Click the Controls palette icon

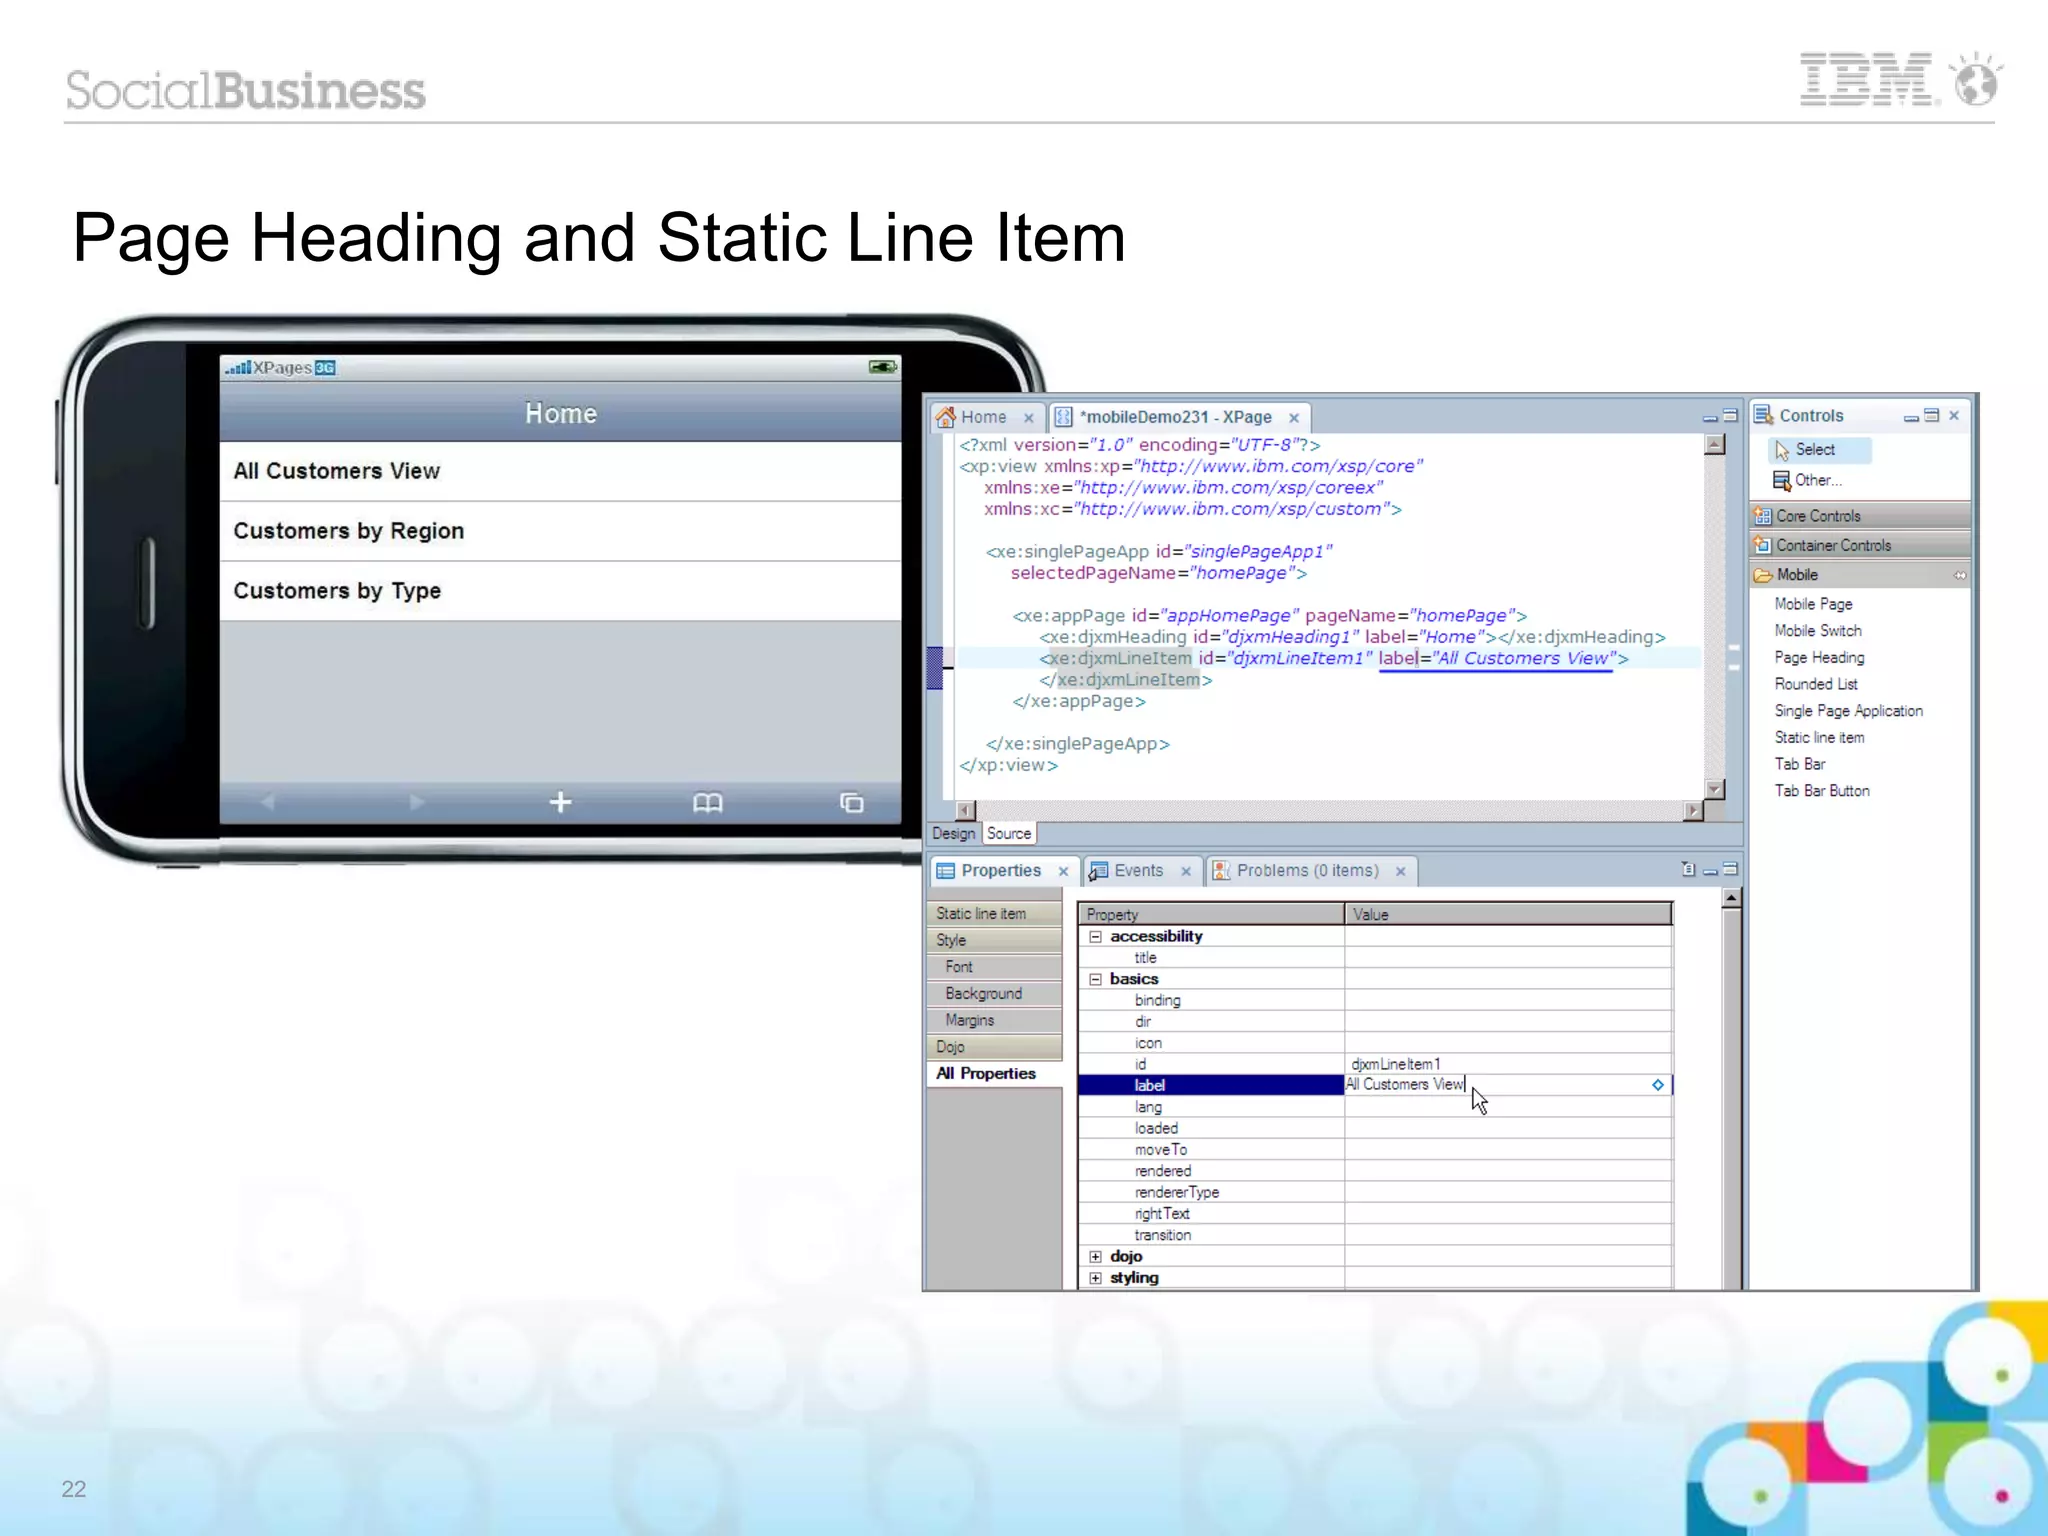tap(1763, 415)
